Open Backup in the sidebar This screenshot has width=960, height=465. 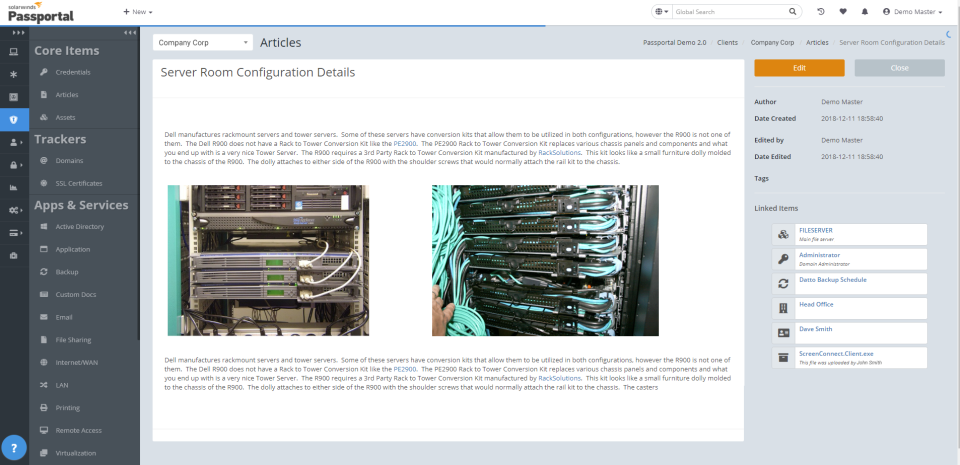pos(67,272)
